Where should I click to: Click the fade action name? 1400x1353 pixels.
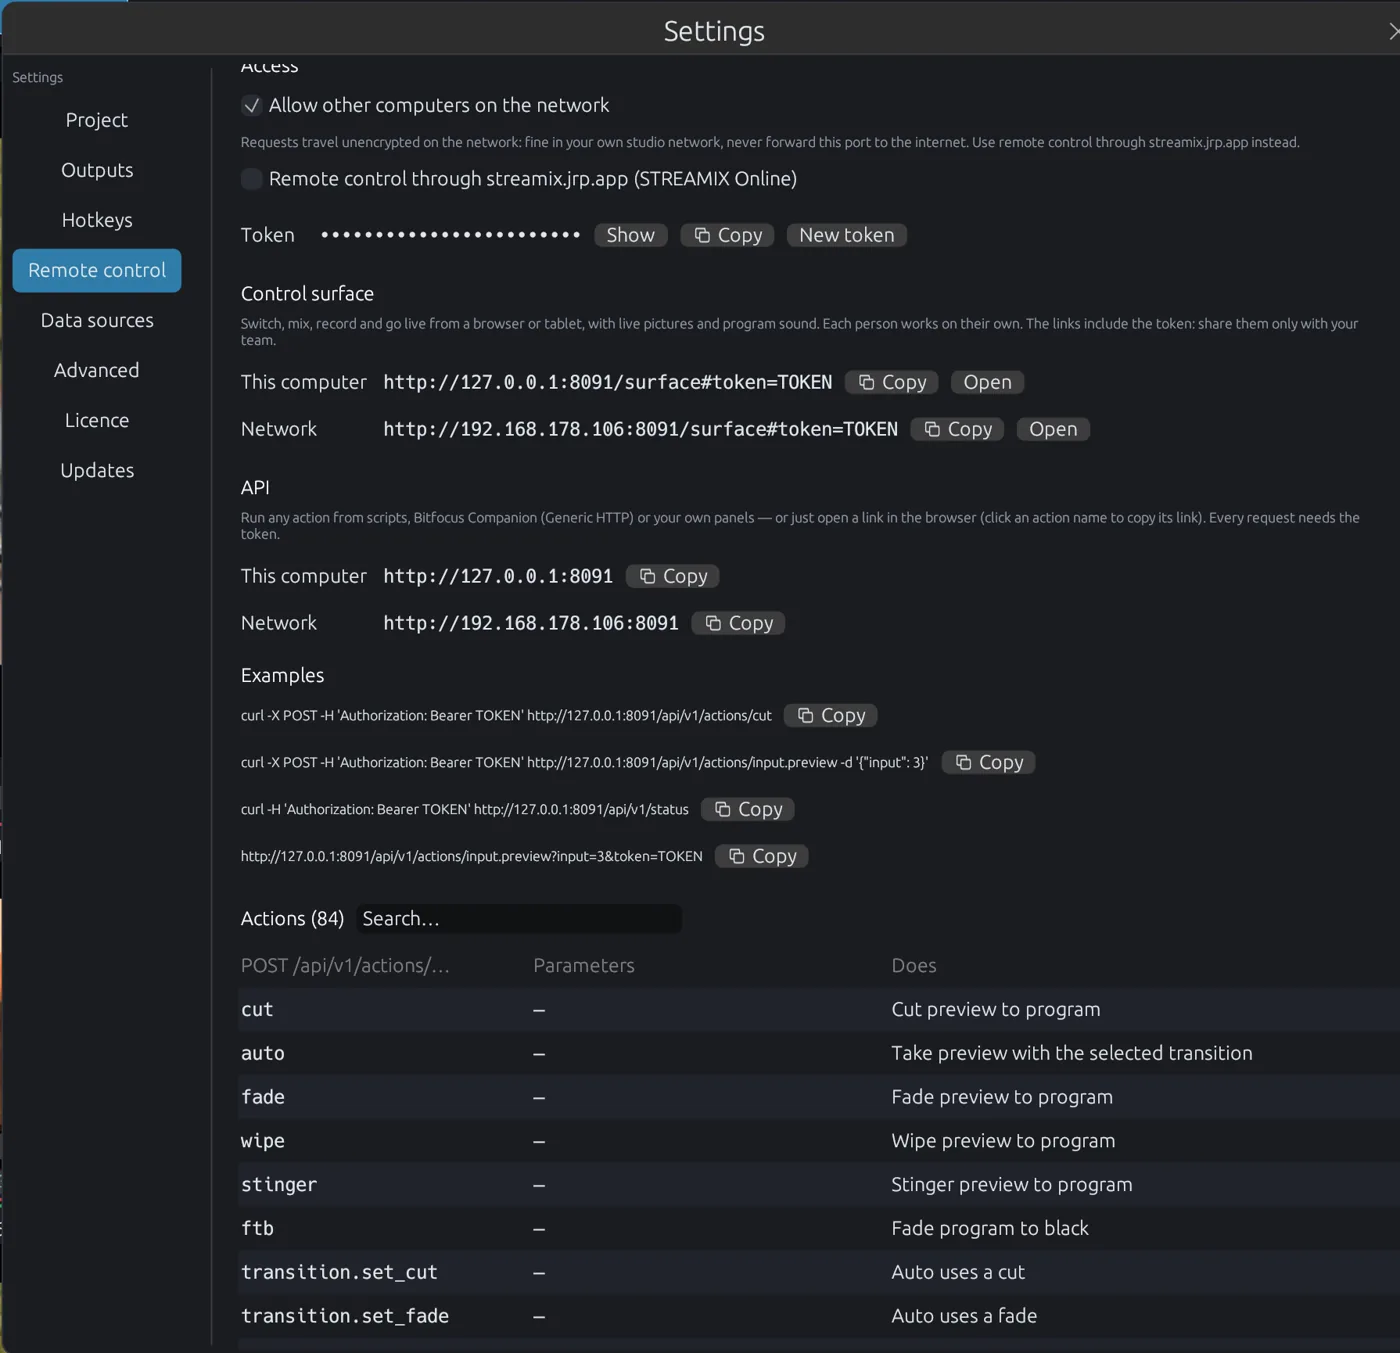pos(263,1097)
